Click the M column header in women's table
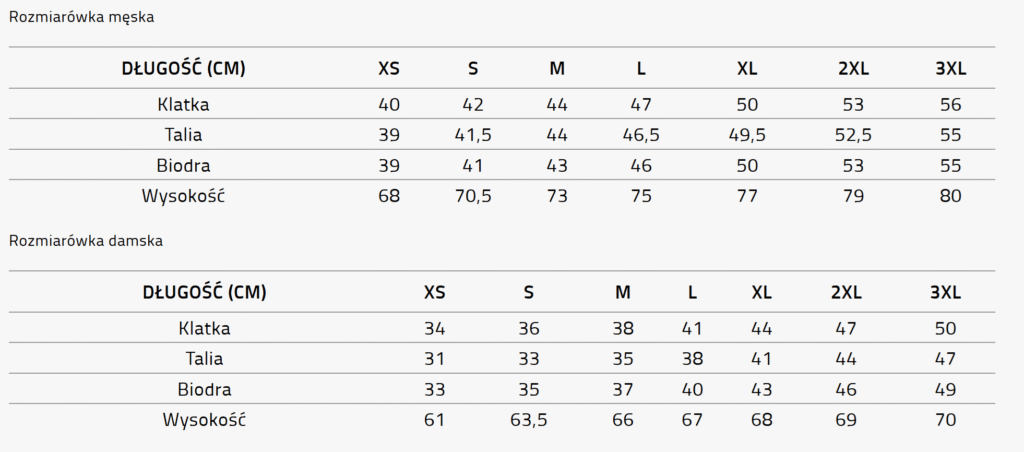1024x452 pixels. 623,293
